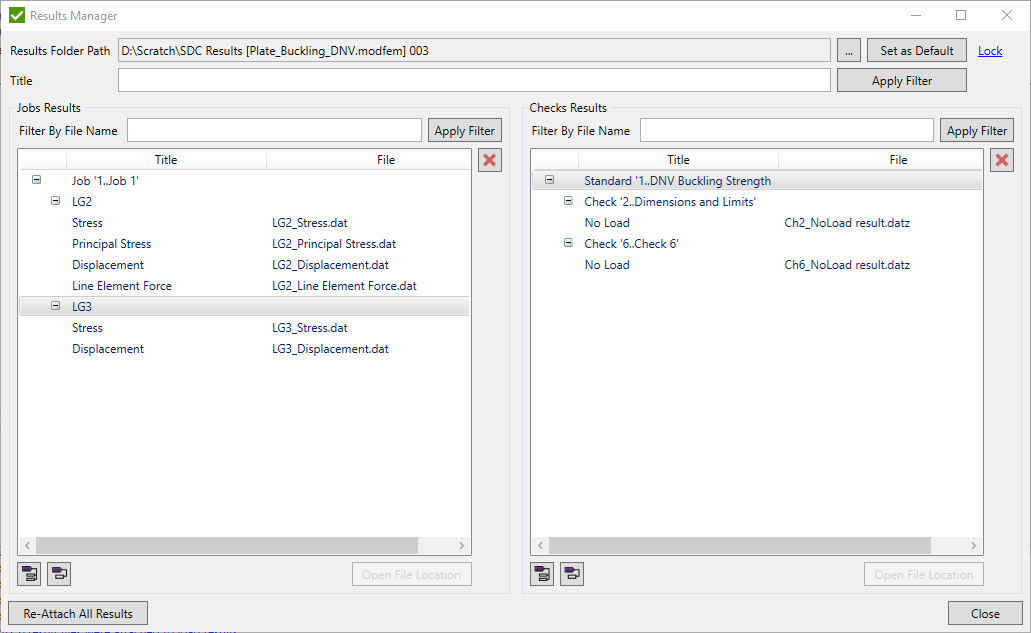Click the Title input field at top
1031x633 pixels.
pos(473,81)
